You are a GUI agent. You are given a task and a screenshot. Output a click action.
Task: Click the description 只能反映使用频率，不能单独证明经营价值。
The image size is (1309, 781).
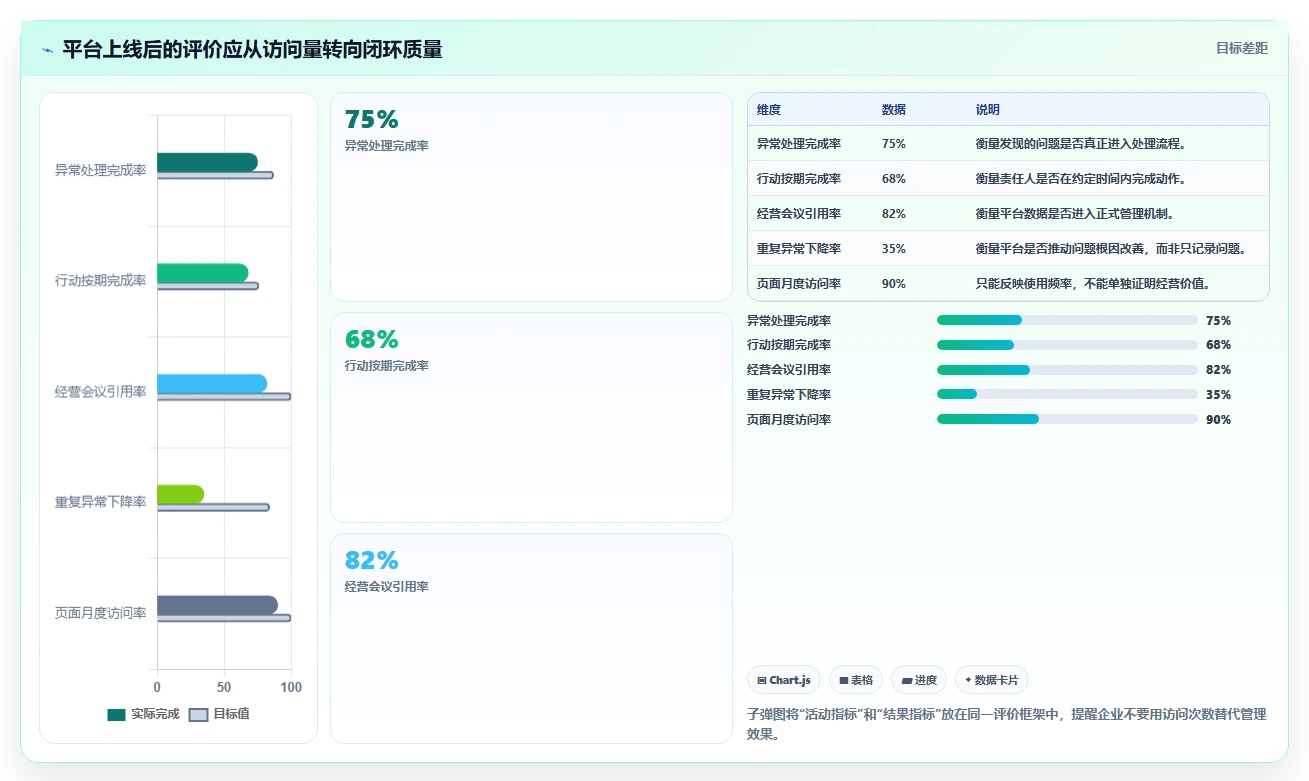(x=1094, y=284)
